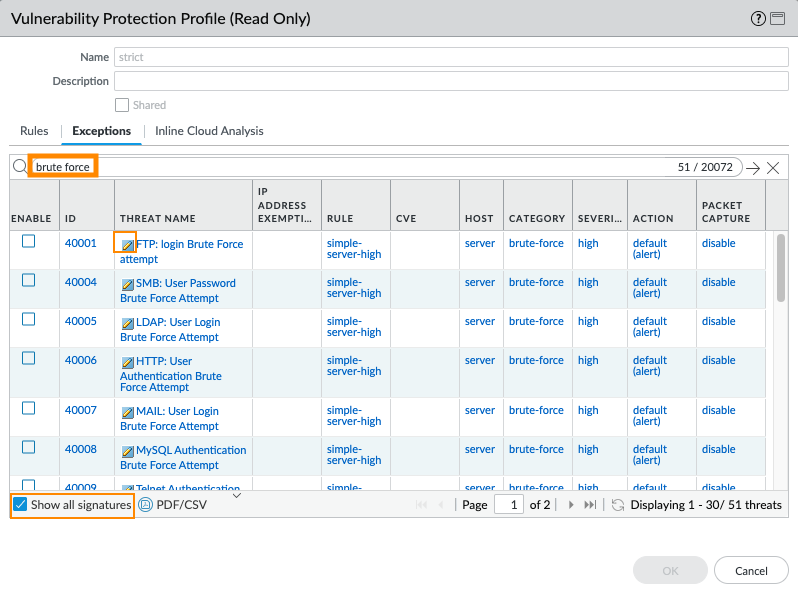
Task: Open the Inline Cloud Analysis tab
Action: tap(209, 131)
